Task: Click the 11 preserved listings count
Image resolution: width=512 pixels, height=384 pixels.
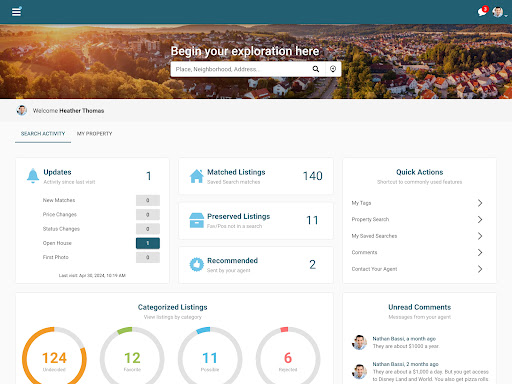Action: tap(312, 220)
